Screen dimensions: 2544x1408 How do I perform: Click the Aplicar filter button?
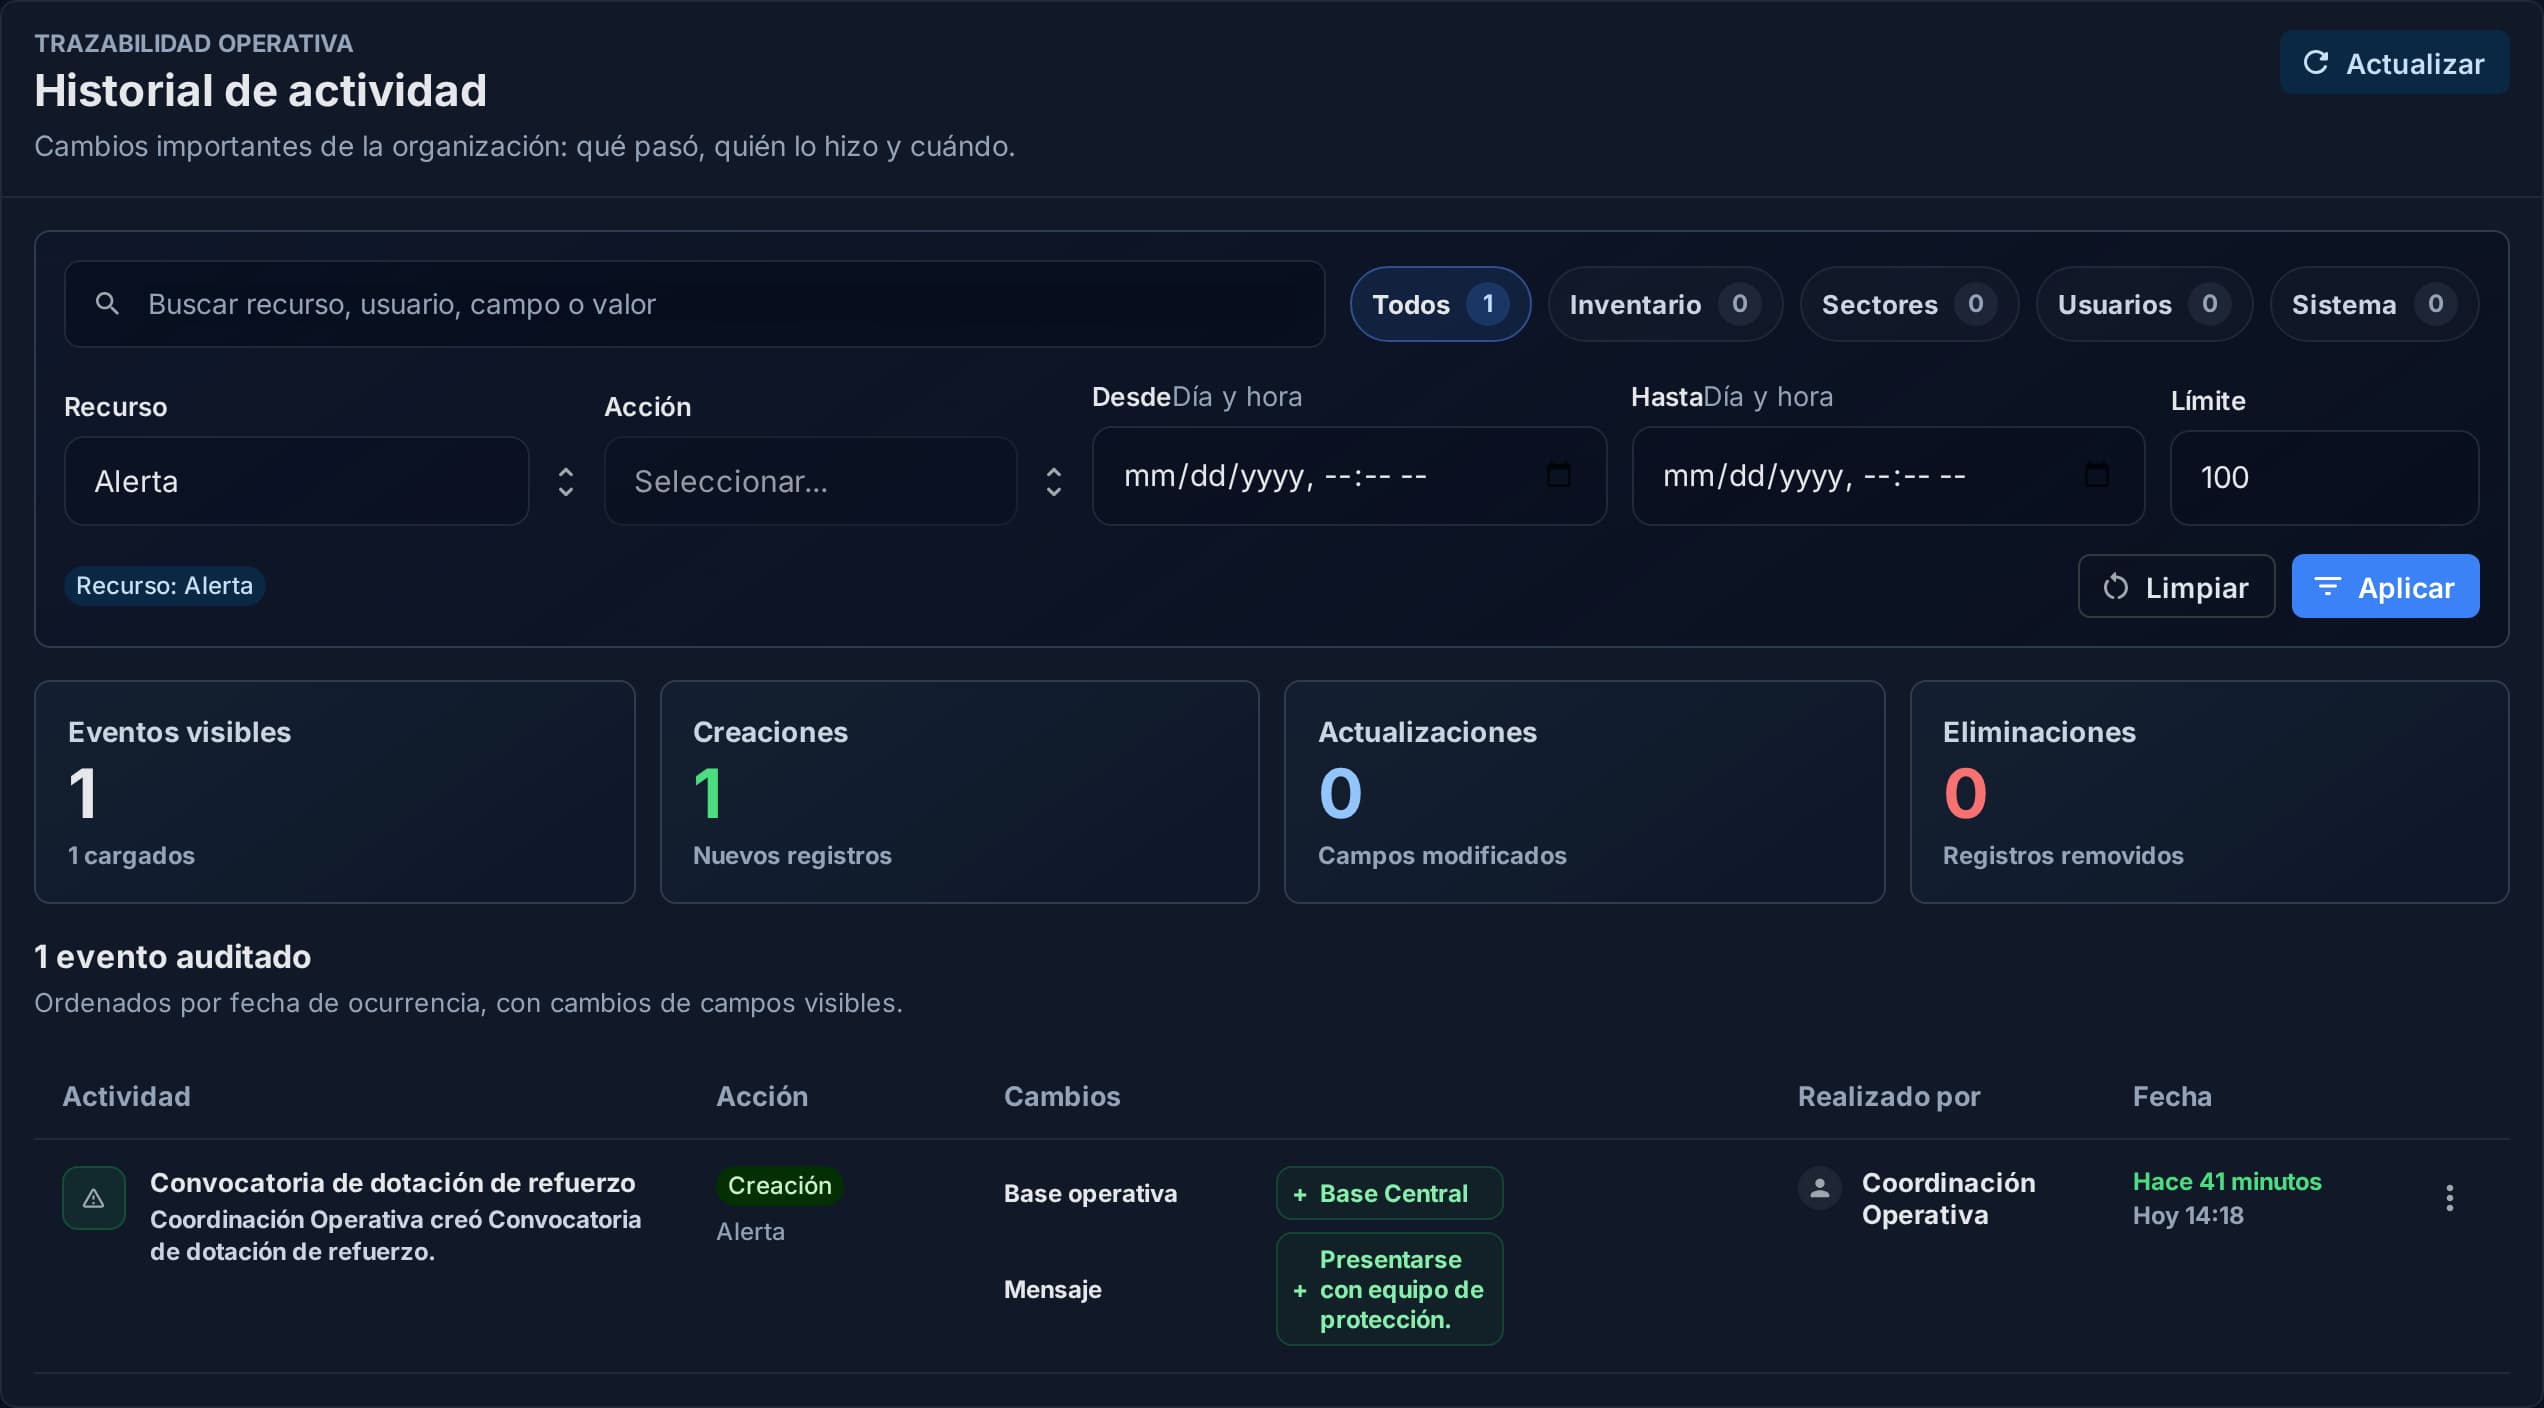point(2385,587)
